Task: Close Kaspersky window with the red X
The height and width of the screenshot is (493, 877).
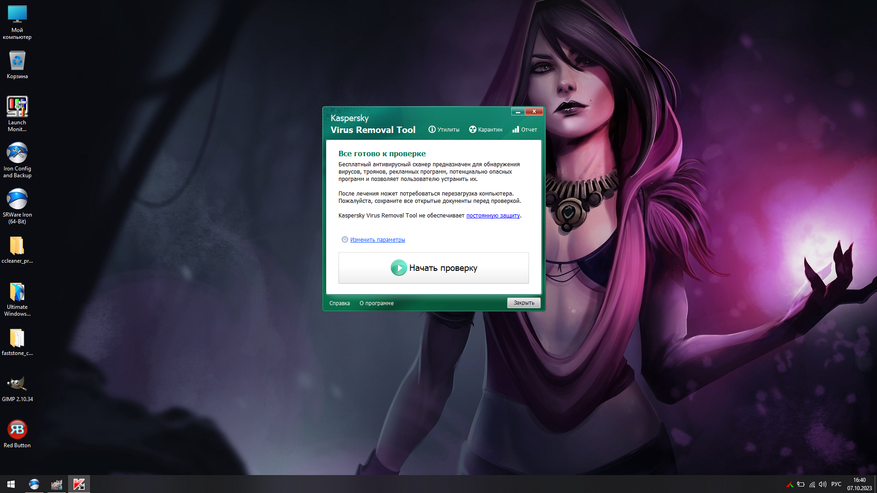Action: click(x=534, y=111)
